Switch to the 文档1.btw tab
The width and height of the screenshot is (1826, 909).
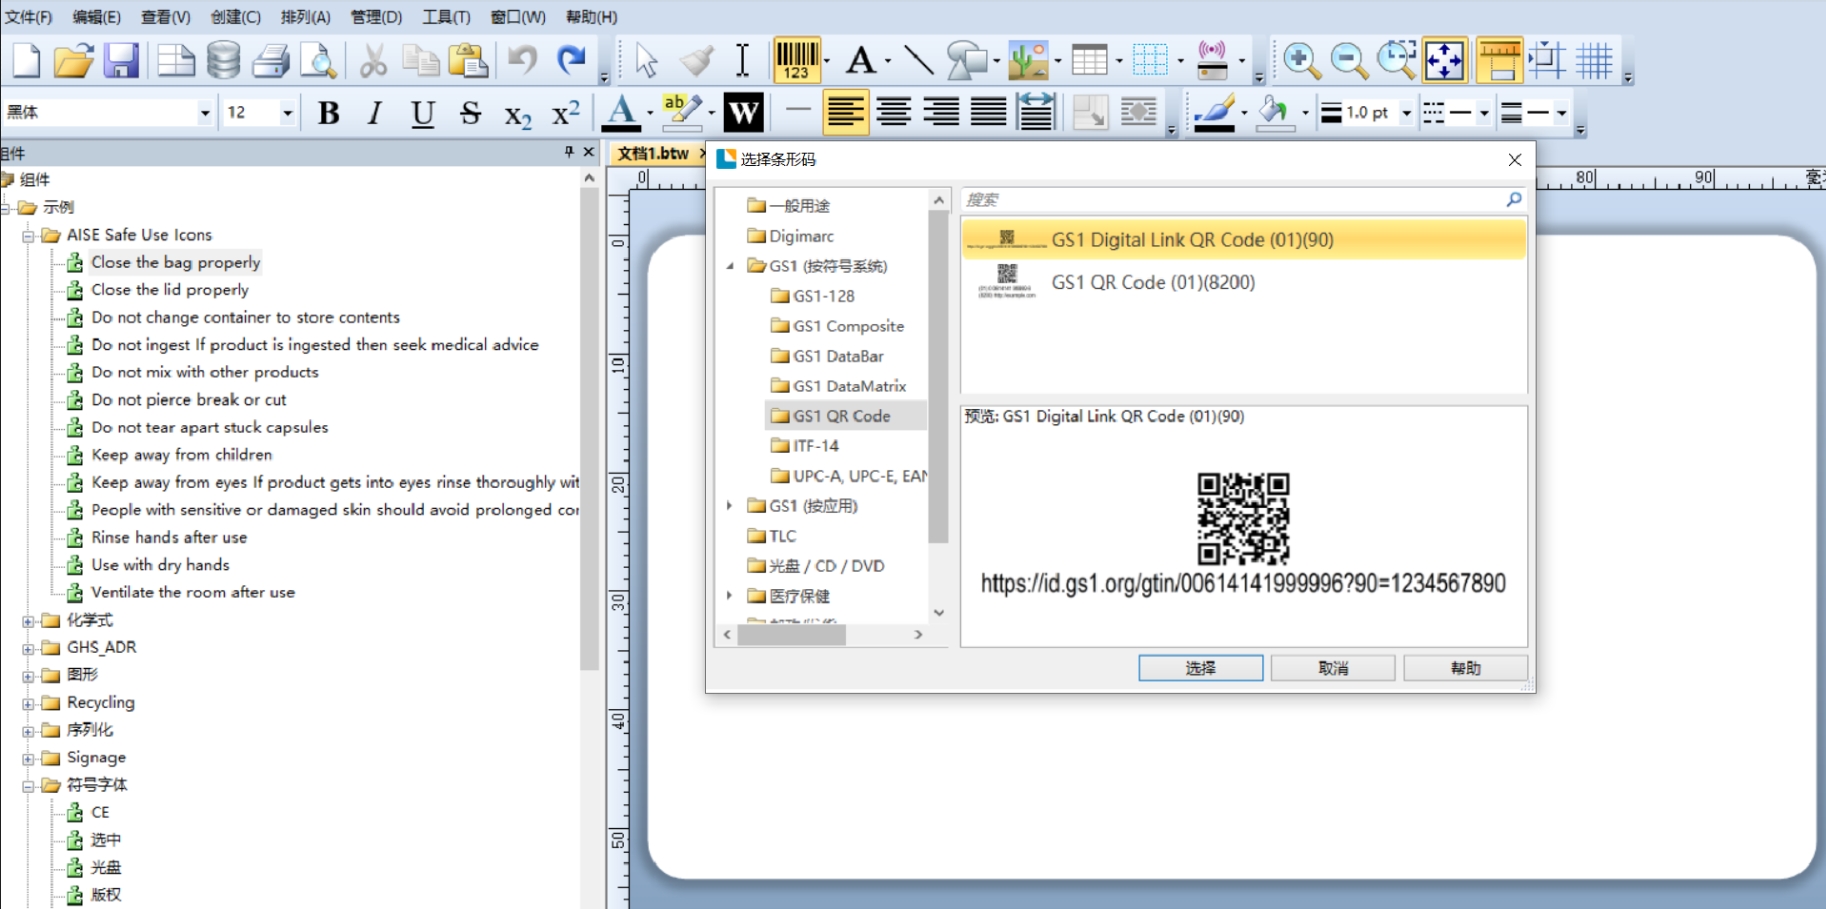pos(653,153)
